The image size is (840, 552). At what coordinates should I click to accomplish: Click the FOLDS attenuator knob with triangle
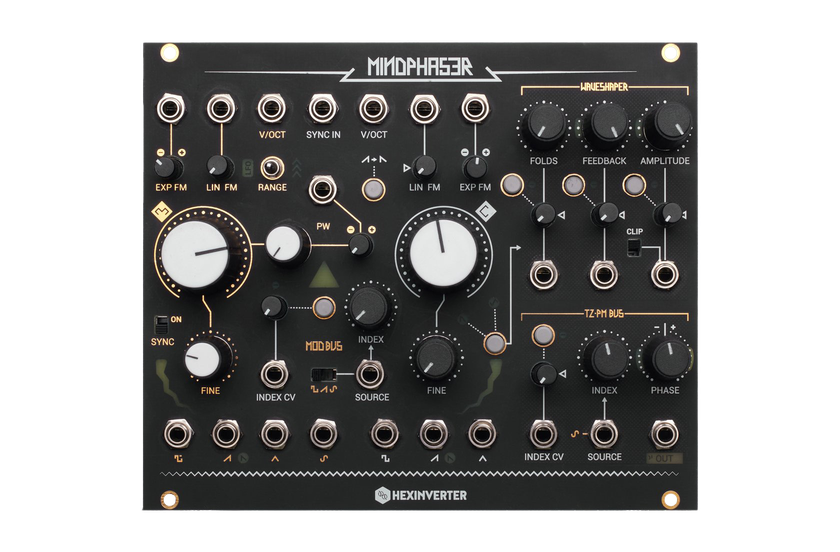point(544,212)
